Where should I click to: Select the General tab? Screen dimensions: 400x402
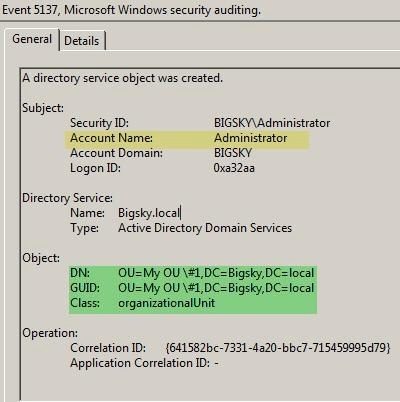coord(32,39)
